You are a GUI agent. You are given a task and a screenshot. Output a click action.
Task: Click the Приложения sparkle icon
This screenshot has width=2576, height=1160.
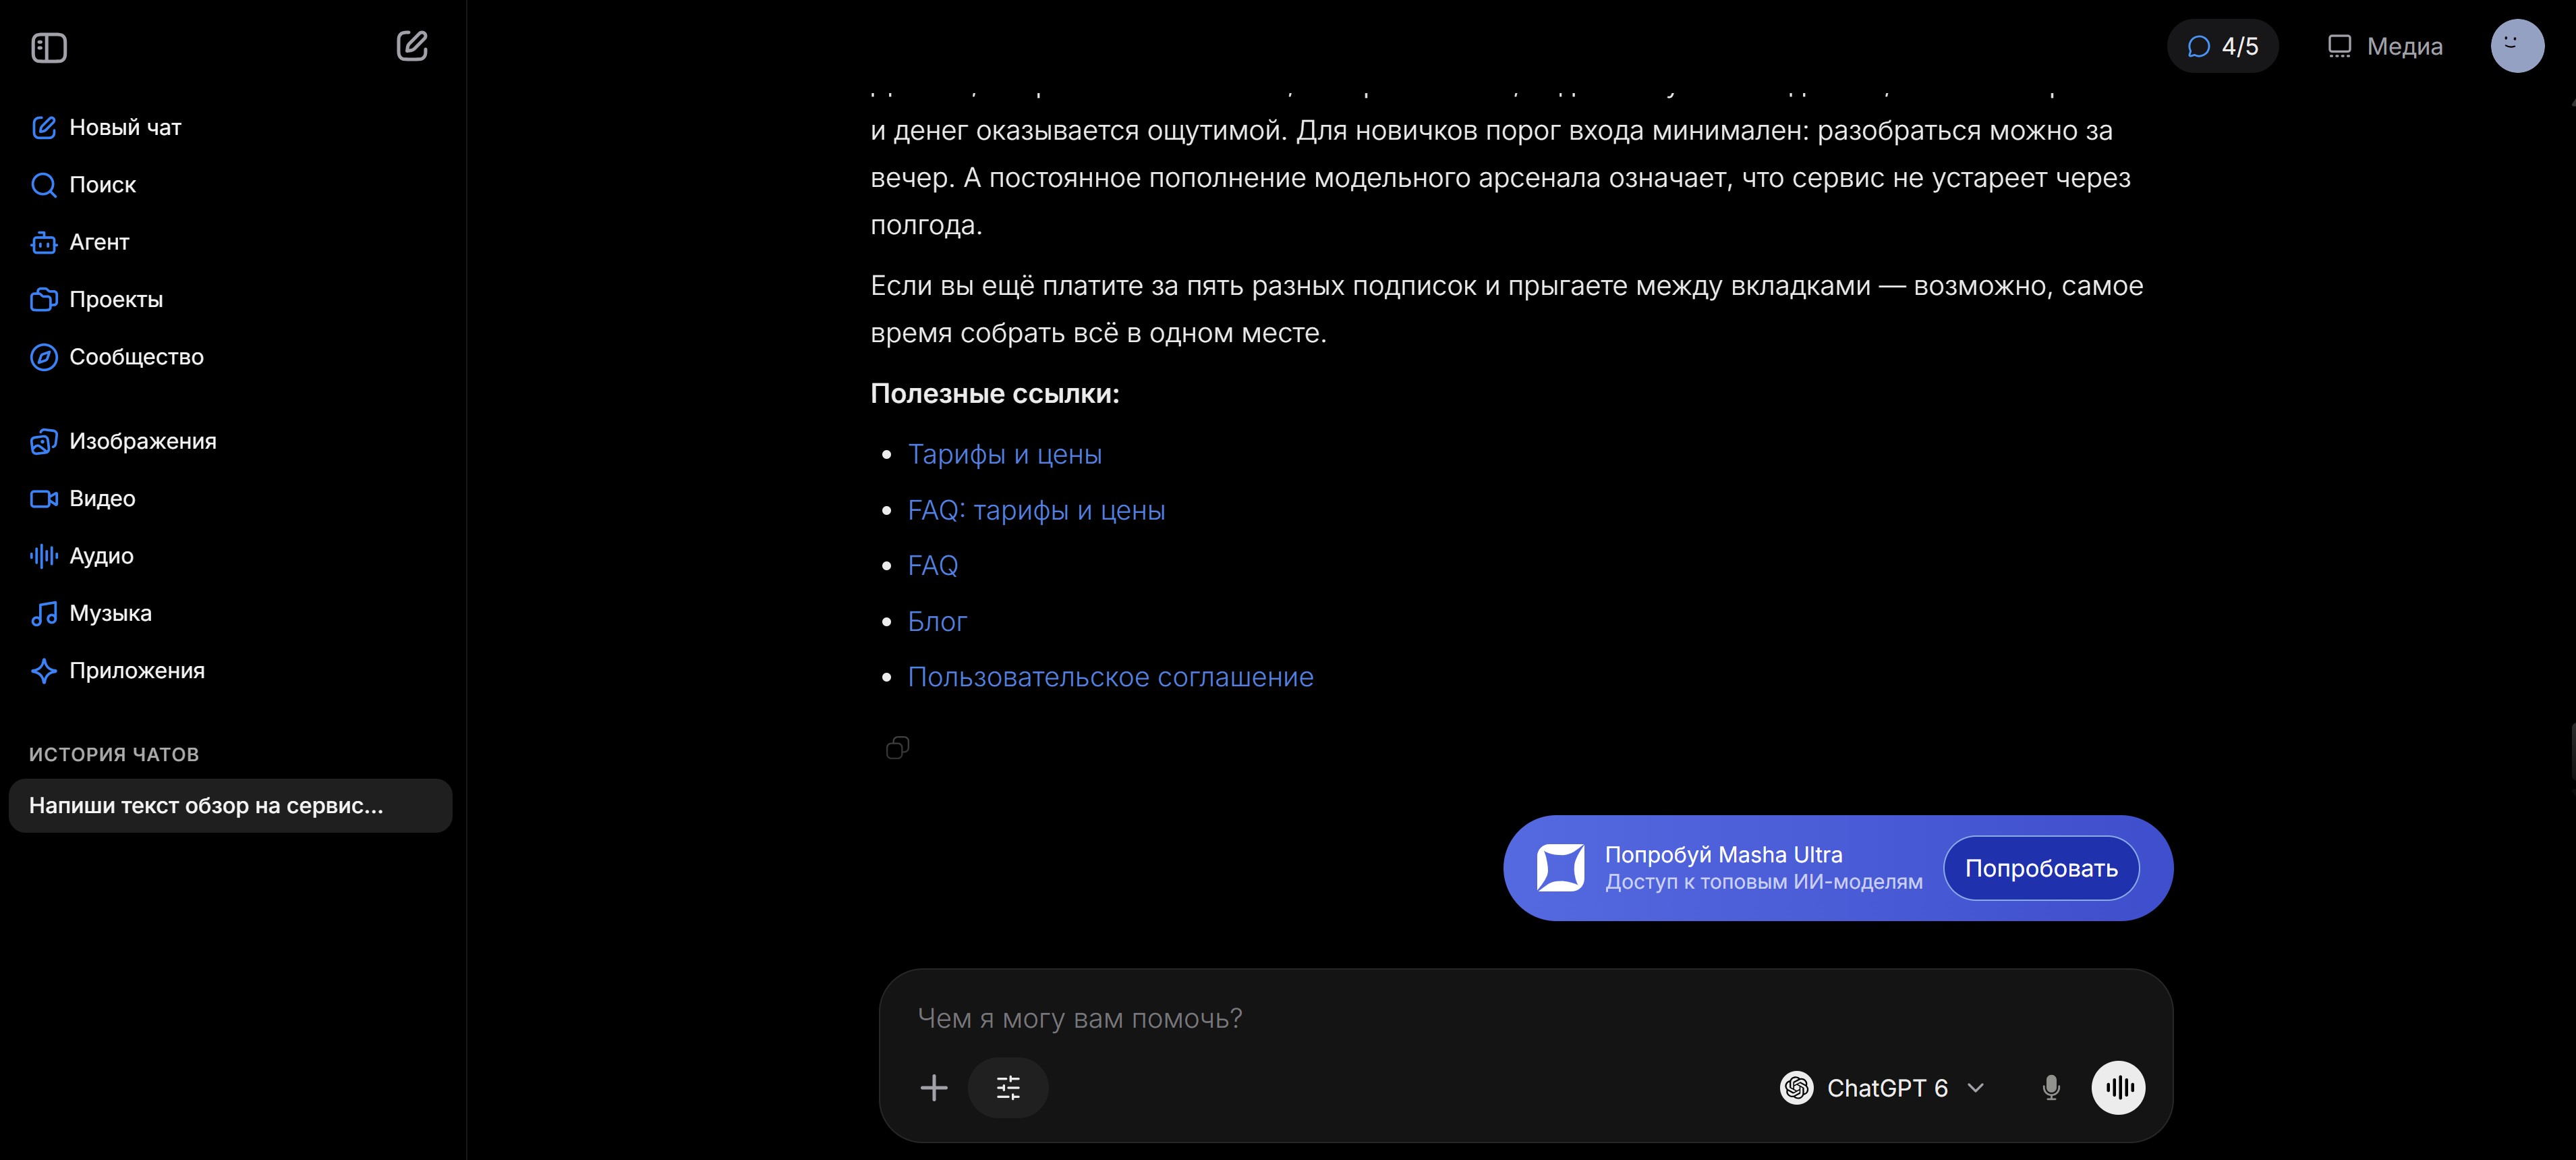pos(44,671)
